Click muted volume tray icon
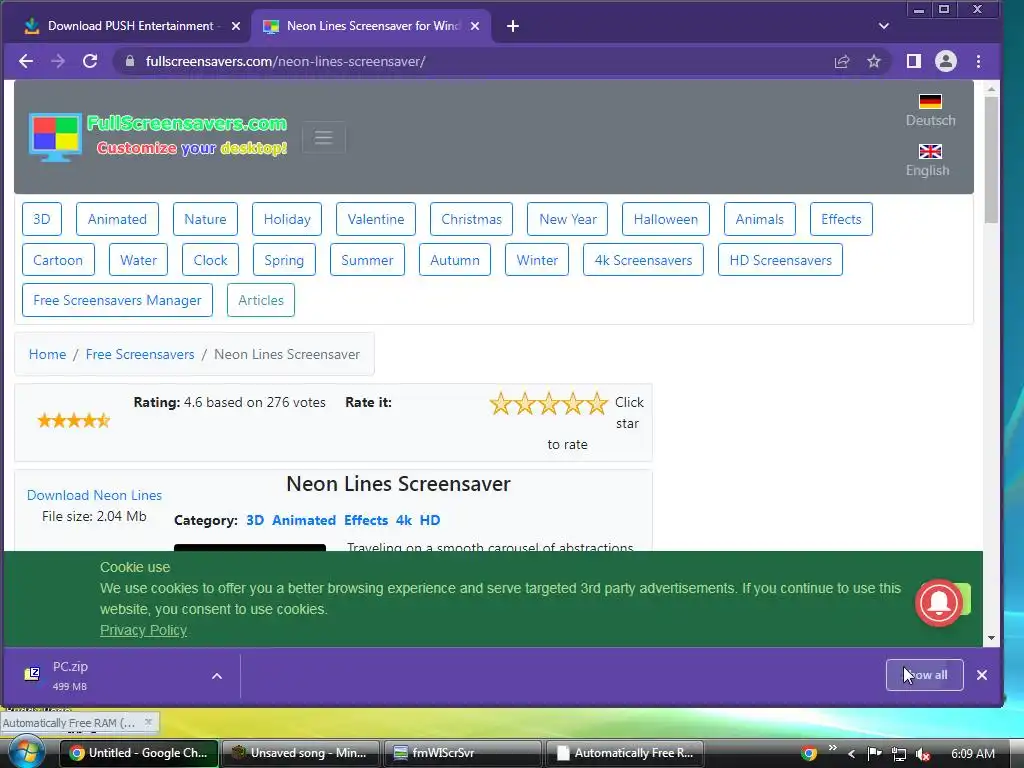The image size is (1024, 768). (923, 754)
